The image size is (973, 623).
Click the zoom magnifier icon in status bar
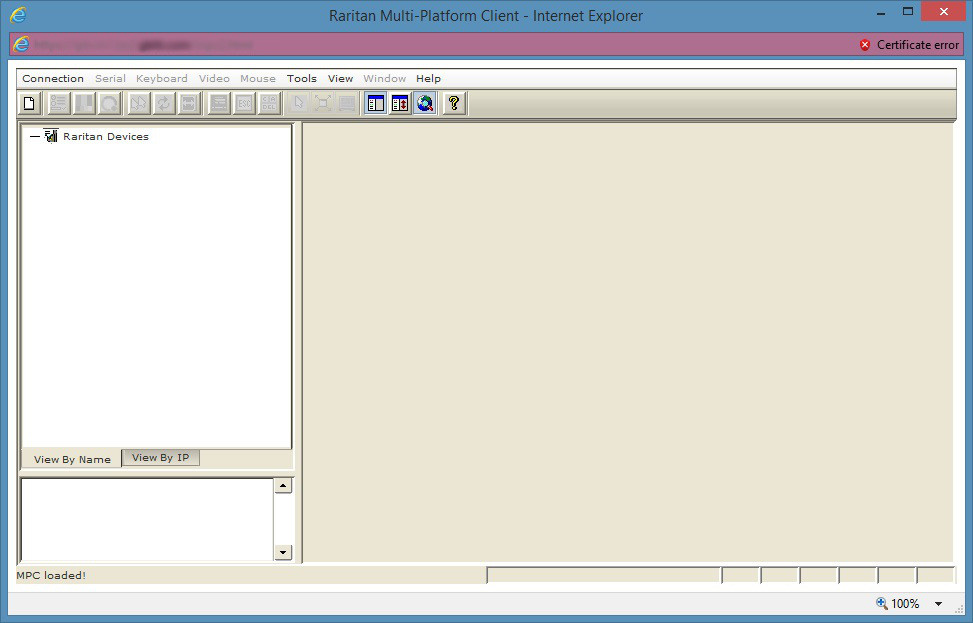[x=882, y=603]
